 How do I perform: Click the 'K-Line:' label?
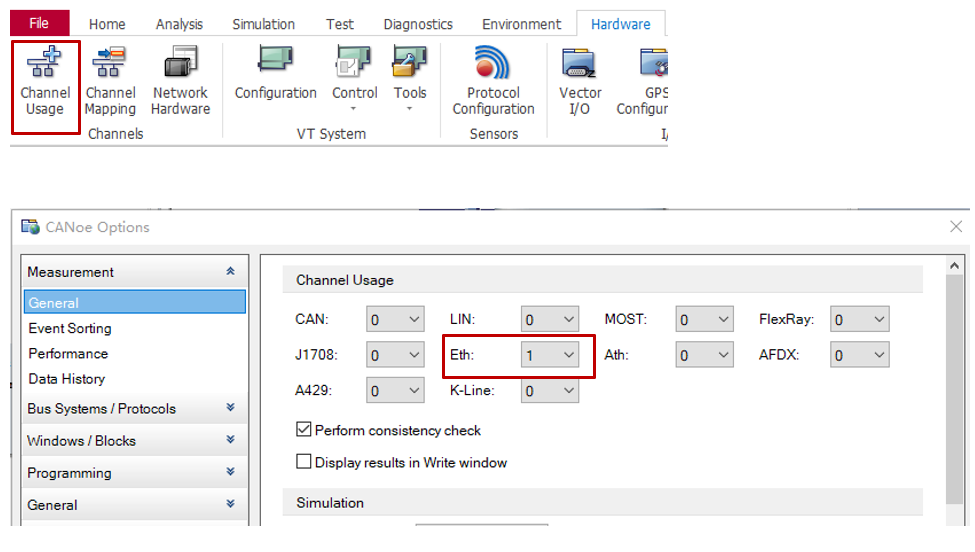pyautogui.click(x=472, y=390)
